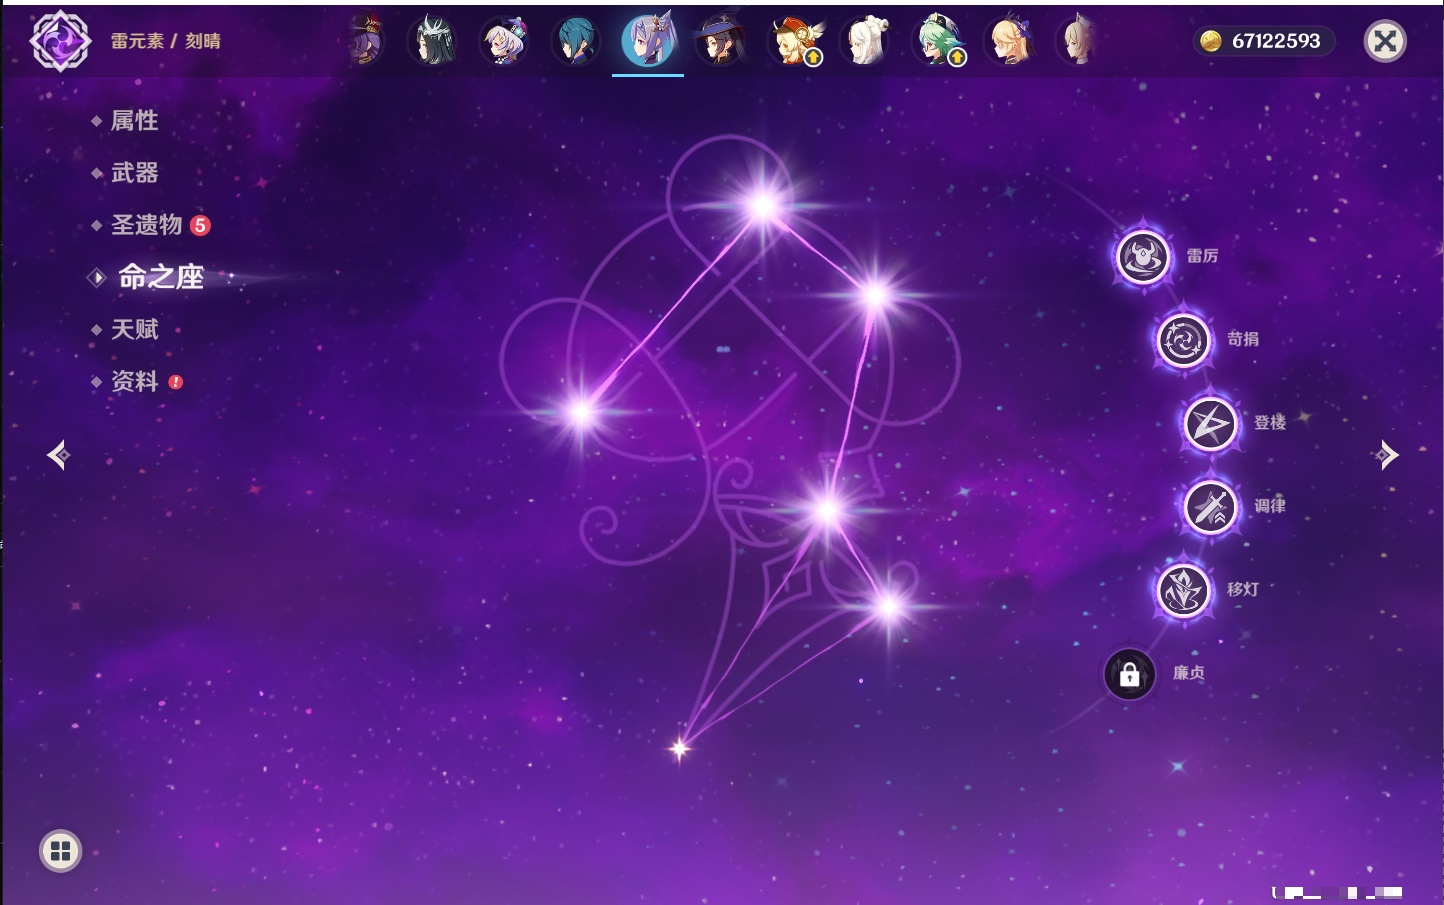
Task: Select the Qiqi character portrait
Action: (503, 41)
